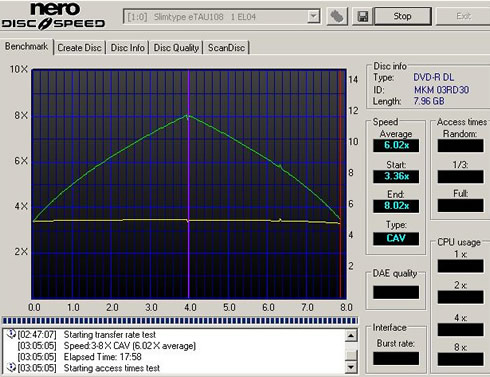Open the Create Disc tab
The image size is (490, 377).
(79, 48)
